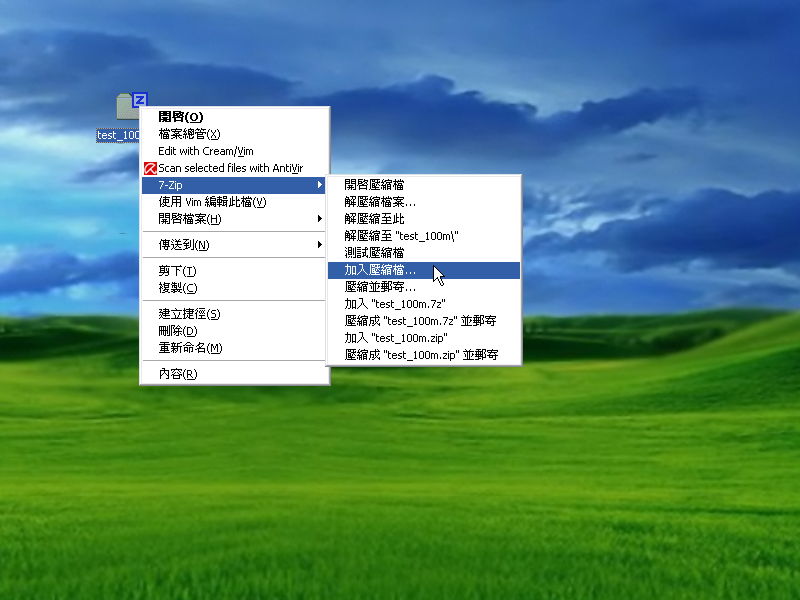Choose 使用 Vim 編輯此檔(V)

[x=235, y=202]
